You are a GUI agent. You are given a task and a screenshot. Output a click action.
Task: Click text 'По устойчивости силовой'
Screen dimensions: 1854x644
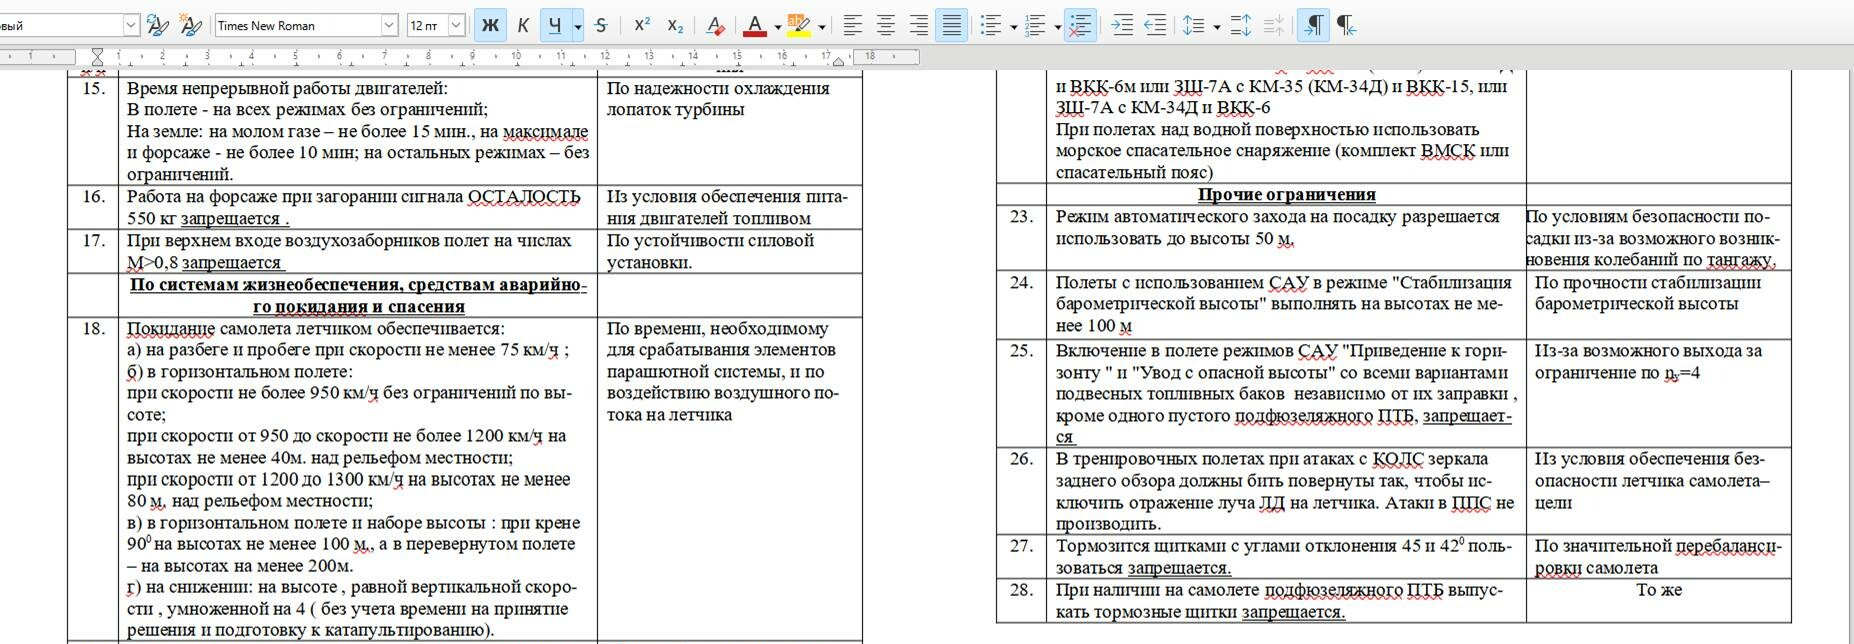coord(710,240)
